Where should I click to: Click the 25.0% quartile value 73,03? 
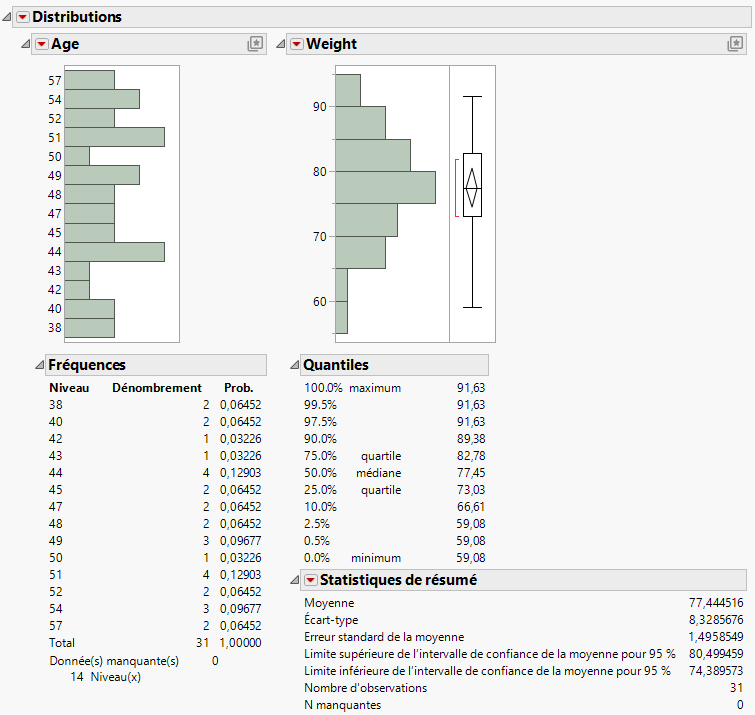click(x=471, y=490)
